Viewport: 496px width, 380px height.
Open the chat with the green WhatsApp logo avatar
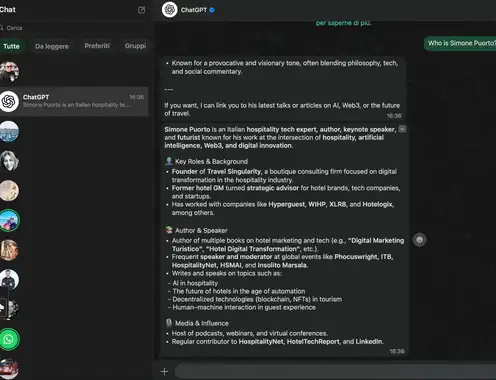coord(9,339)
